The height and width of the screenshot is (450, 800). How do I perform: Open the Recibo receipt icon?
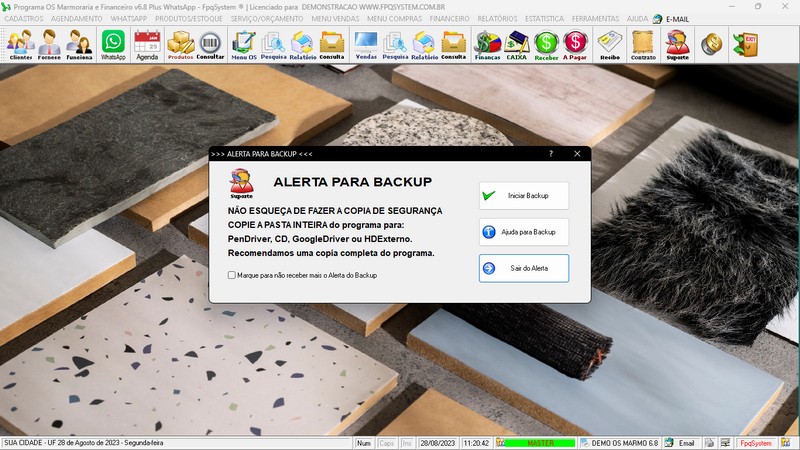pyautogui.click(x=610, y=44)
